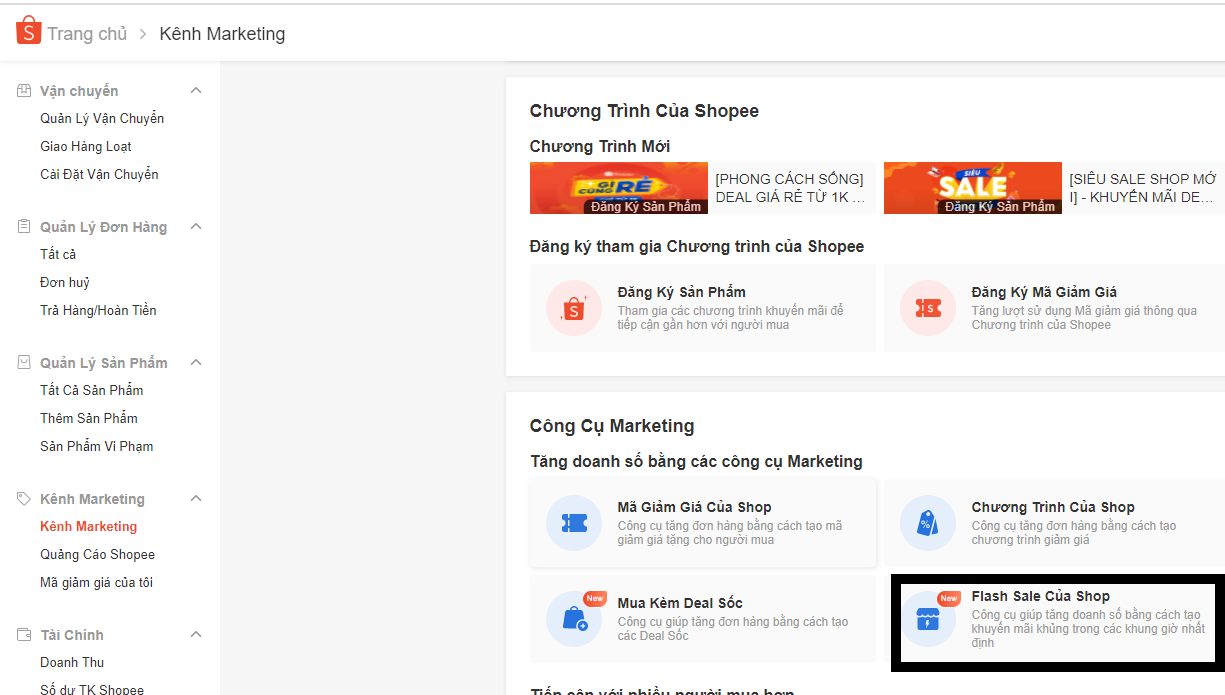The height and width of the screenshot is (695, 1225).
Task: Collapse the Quản Lý Đơn Hàng section
Action: pos(196,227)
